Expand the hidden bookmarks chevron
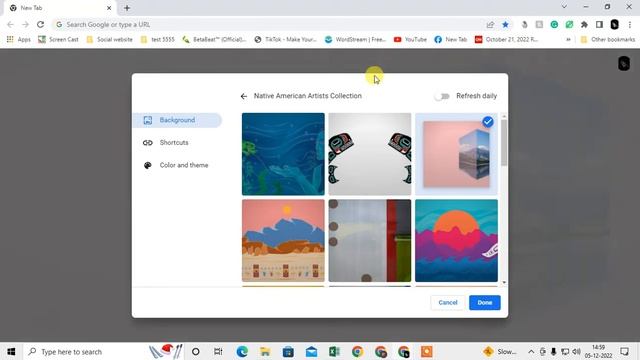Screen dimensions: 640x360 568,40
